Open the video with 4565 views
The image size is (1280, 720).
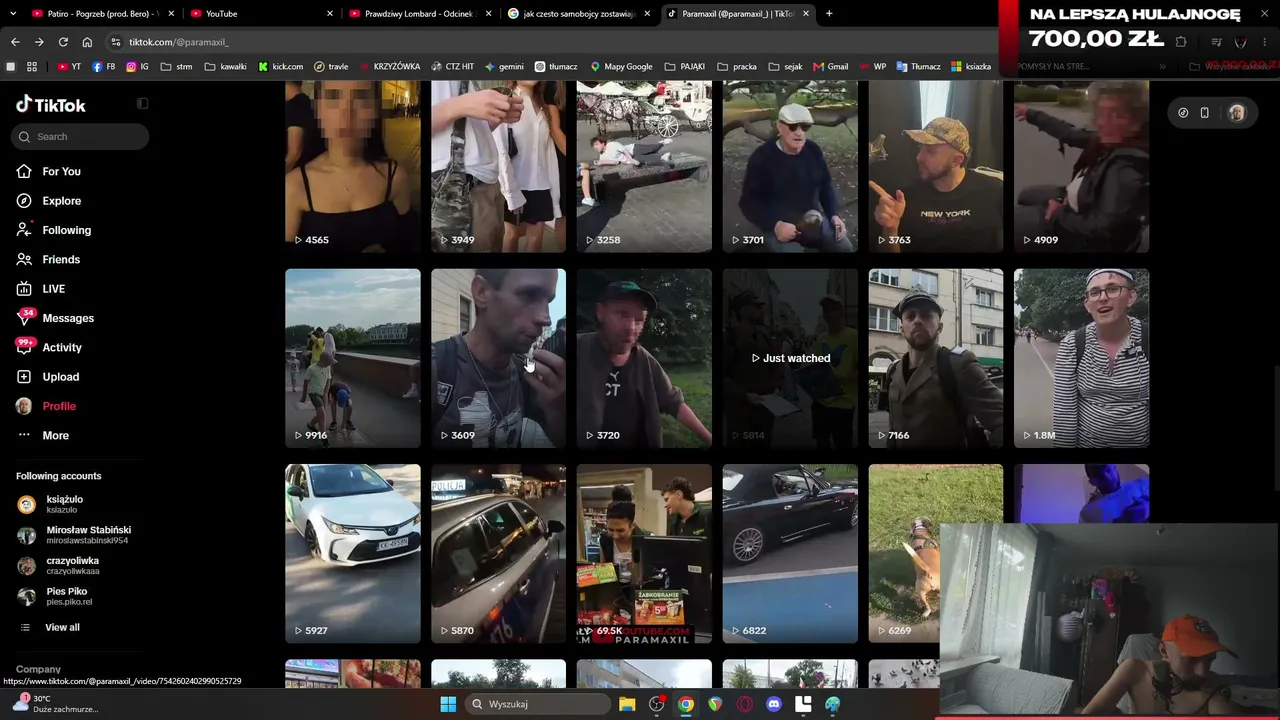coord(353,166)
